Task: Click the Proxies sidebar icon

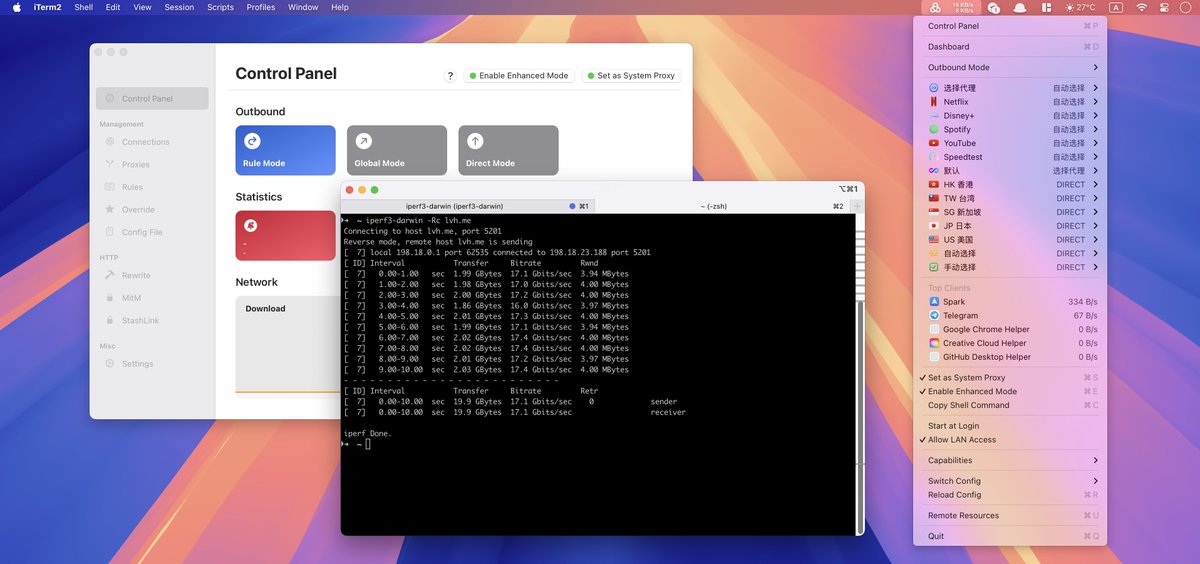Action: [111, 165]
